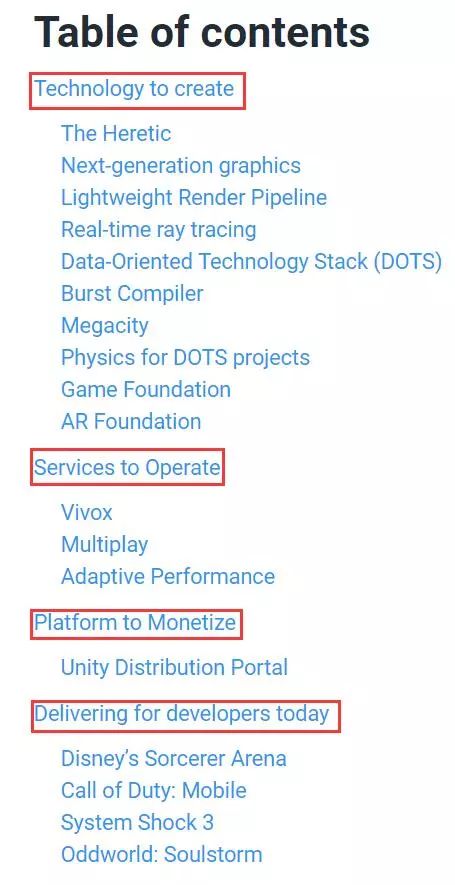Jump to Lightweight Render Pipeline

coord(194,198)
